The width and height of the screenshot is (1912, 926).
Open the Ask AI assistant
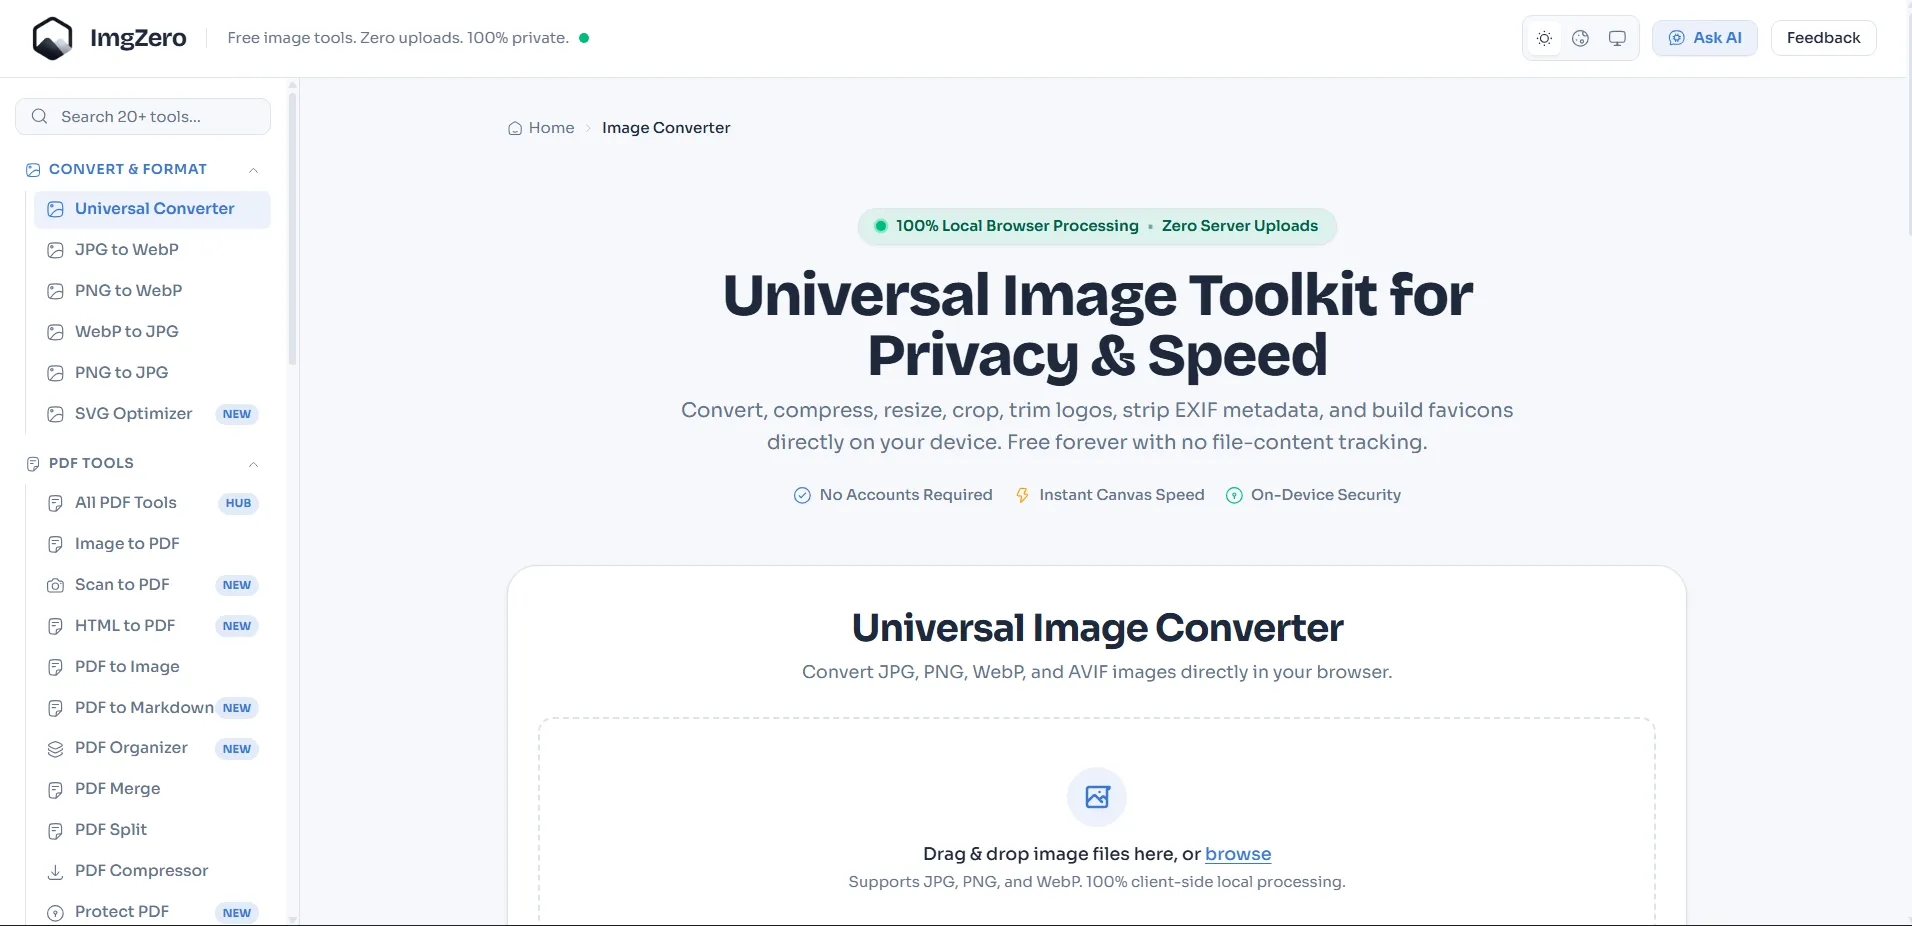1704,38
